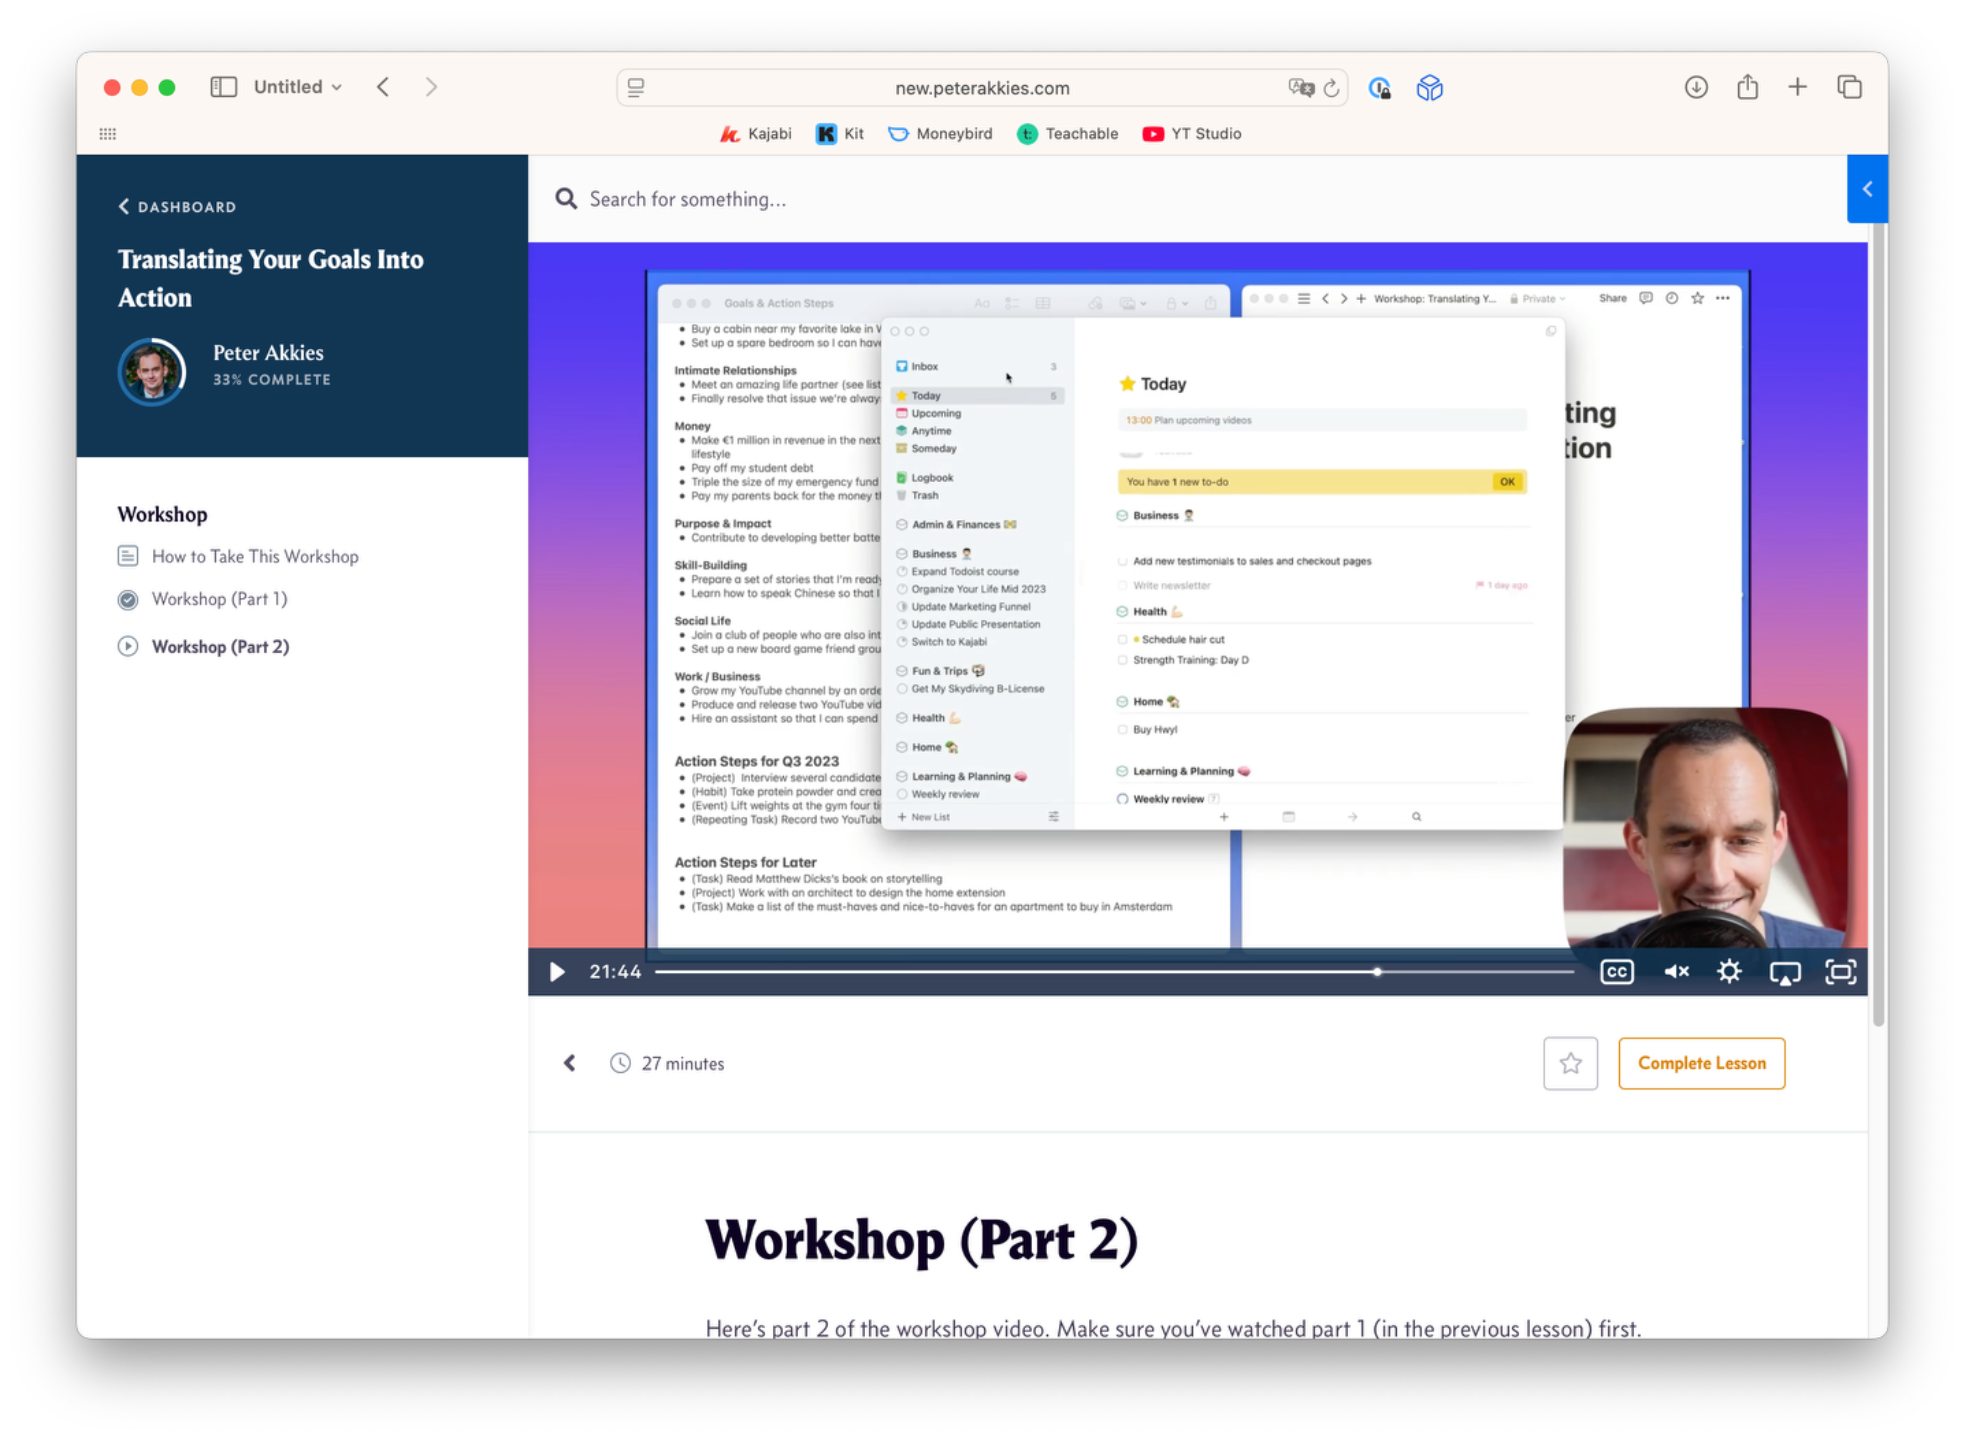Toggle Safari sidebar icon

click(x=223, y=87)
